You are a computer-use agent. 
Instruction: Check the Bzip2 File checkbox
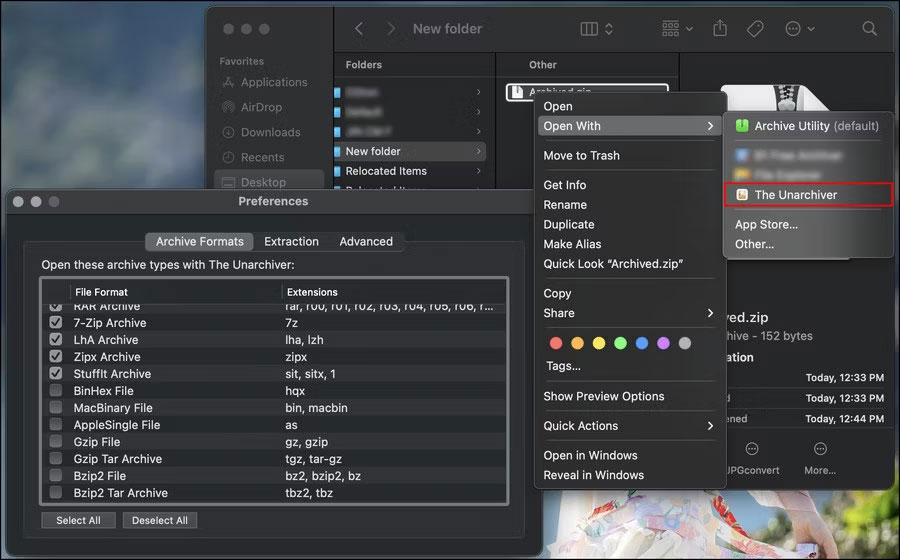pos(56,475)
